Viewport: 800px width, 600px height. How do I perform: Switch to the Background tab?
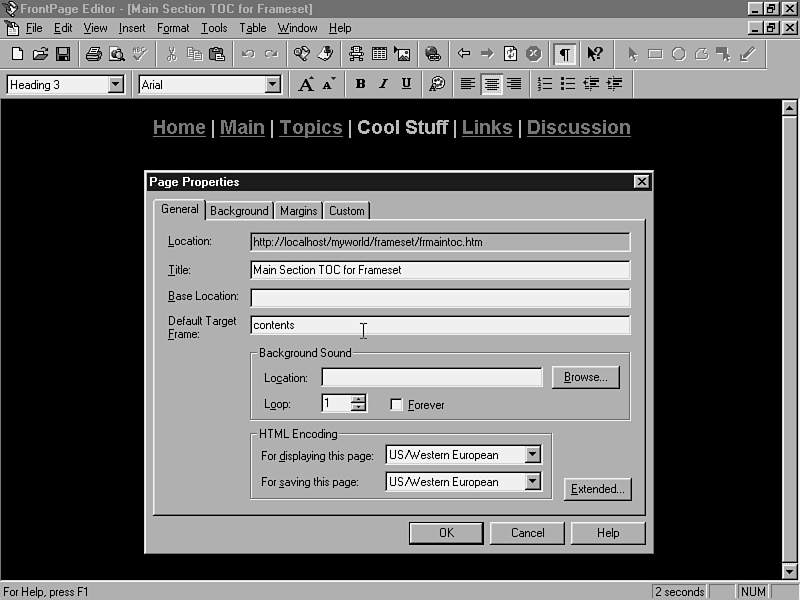239,211
